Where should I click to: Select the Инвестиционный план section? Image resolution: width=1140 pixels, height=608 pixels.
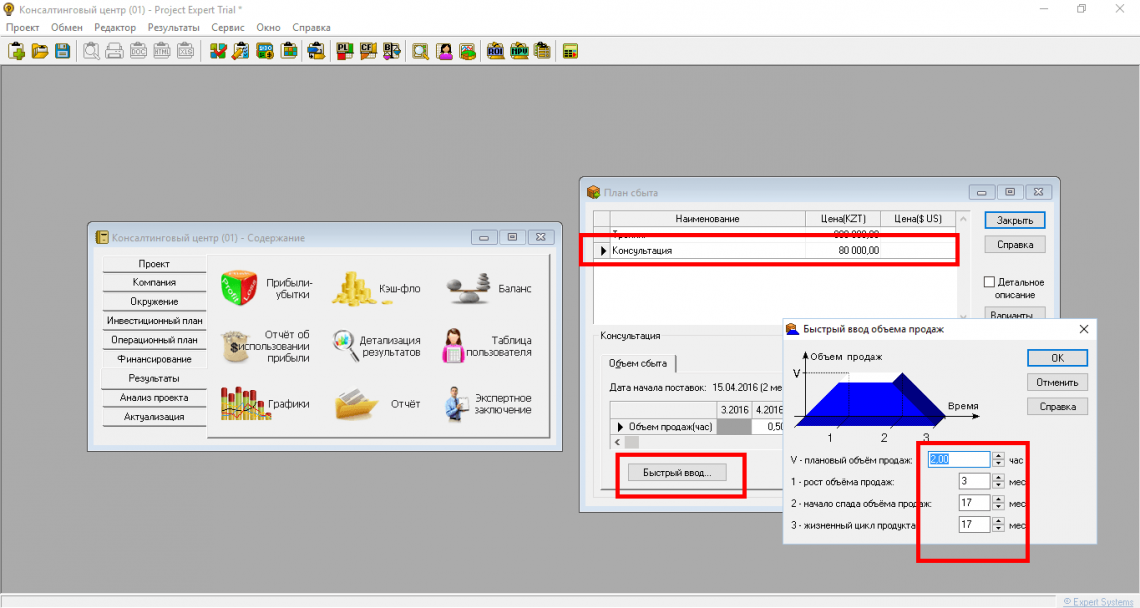tap(154, 321)
